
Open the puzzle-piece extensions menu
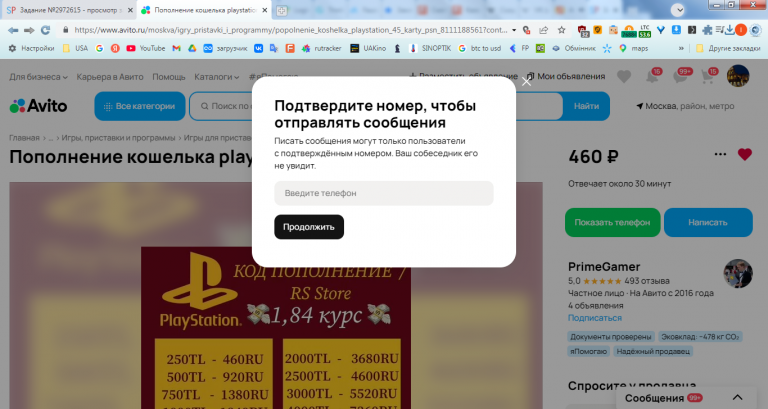[x=707, y=30]
